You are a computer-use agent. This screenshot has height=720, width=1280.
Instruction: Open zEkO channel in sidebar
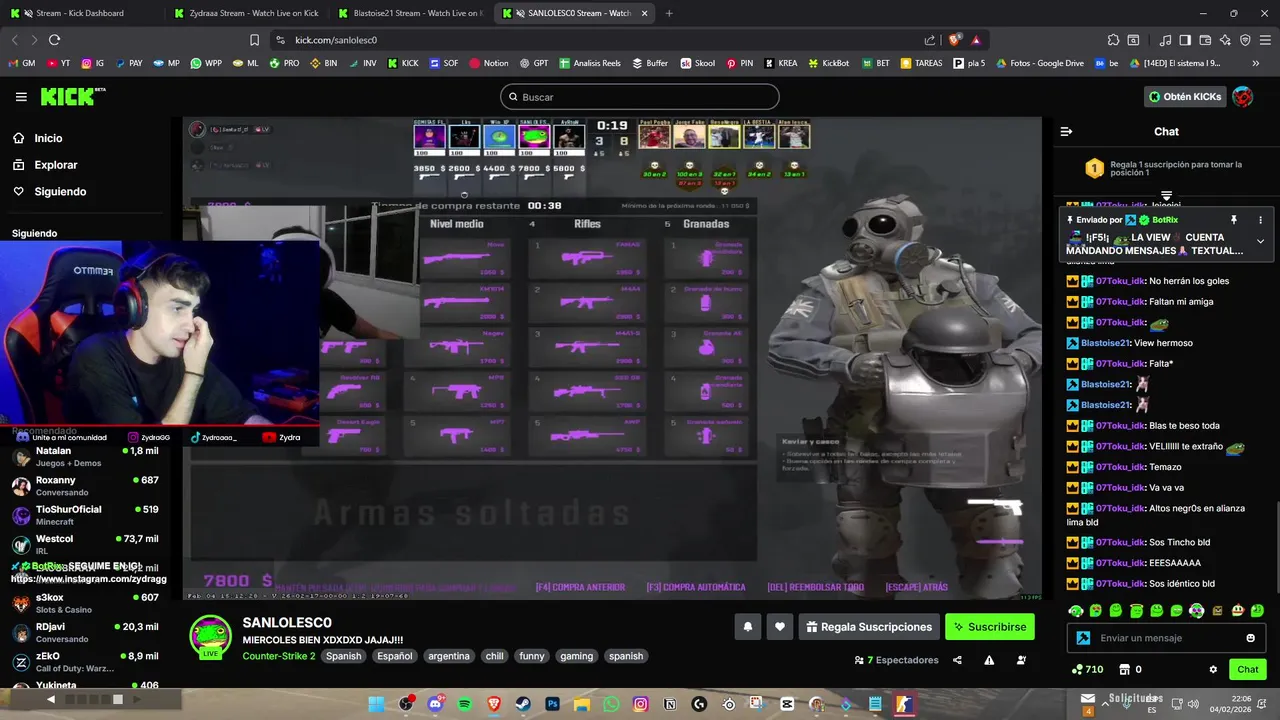click(x=85, y=662)
